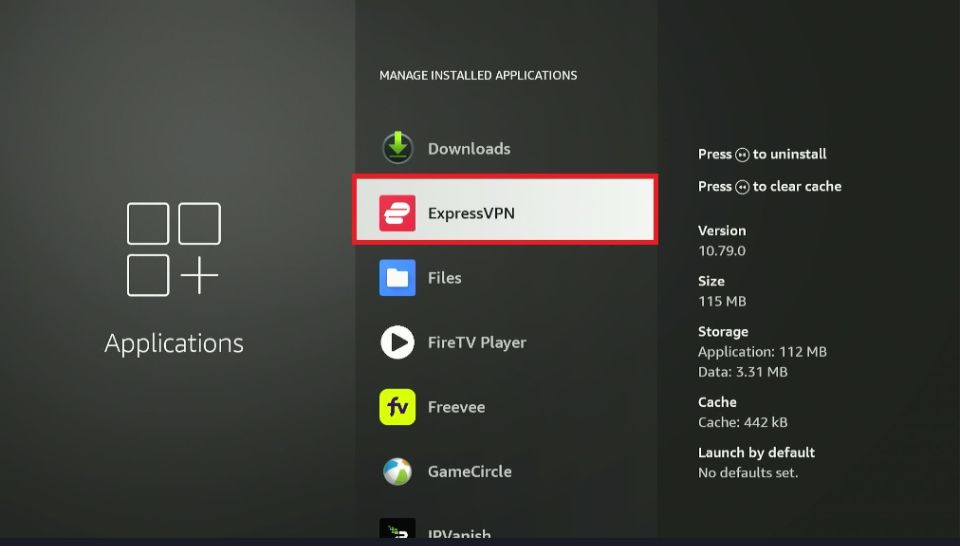Viewport: 960px width, 546px height.
Task: Click the Downloads app icon
Action: click(397, 148)
